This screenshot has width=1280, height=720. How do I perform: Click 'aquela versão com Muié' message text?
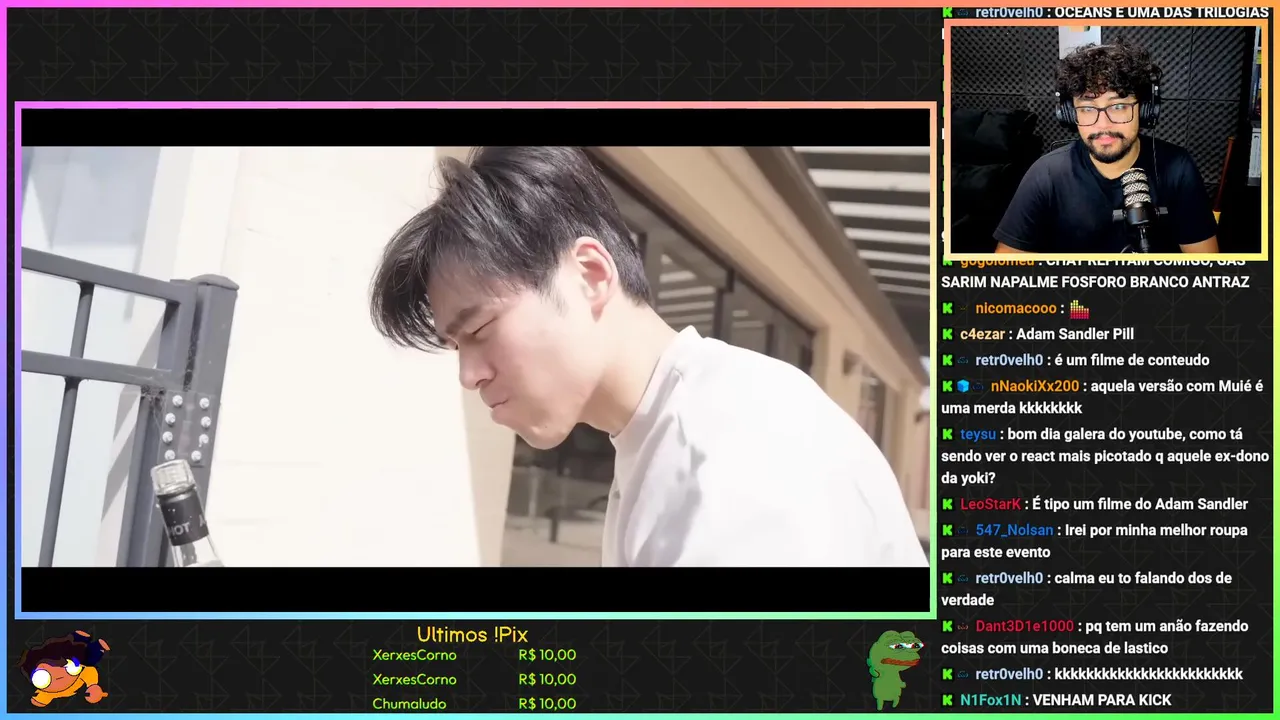[1102, 397]
